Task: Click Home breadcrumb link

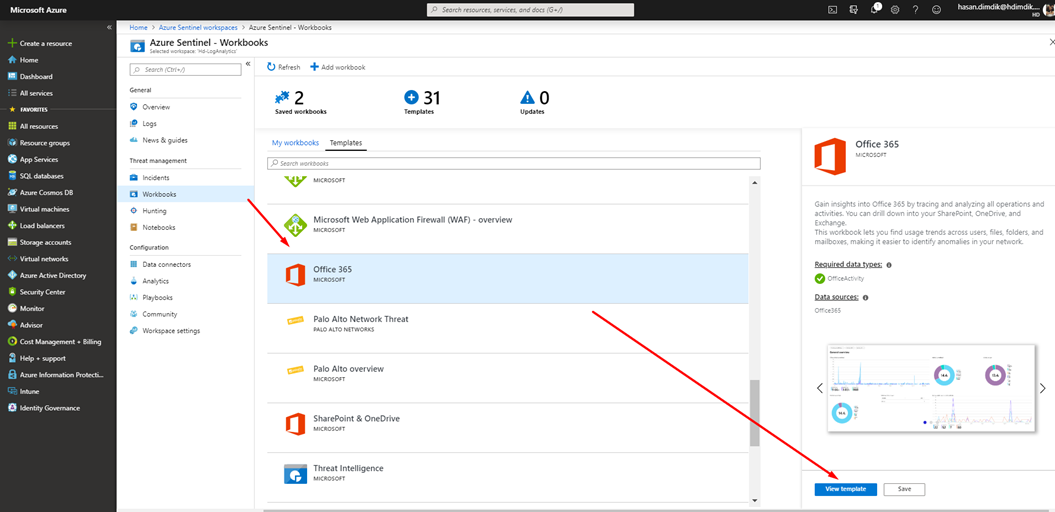Action: 138,28
